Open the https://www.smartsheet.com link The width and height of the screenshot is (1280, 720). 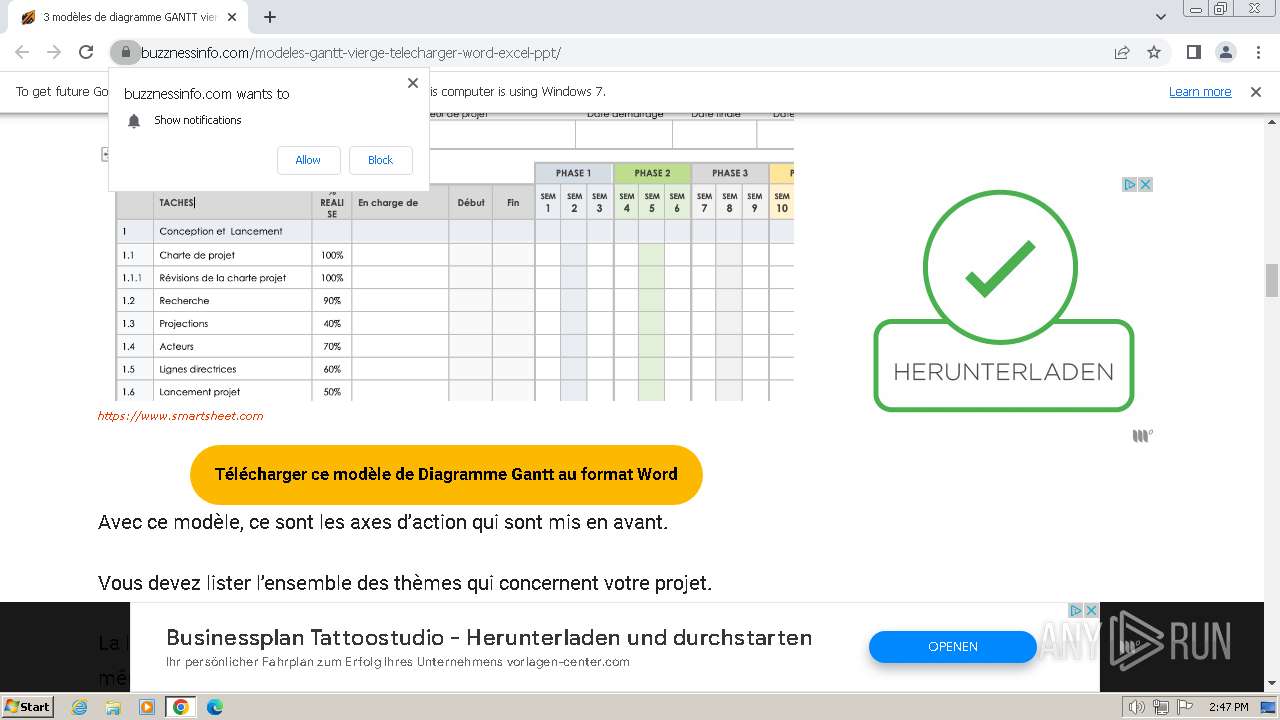coord(180,416)
